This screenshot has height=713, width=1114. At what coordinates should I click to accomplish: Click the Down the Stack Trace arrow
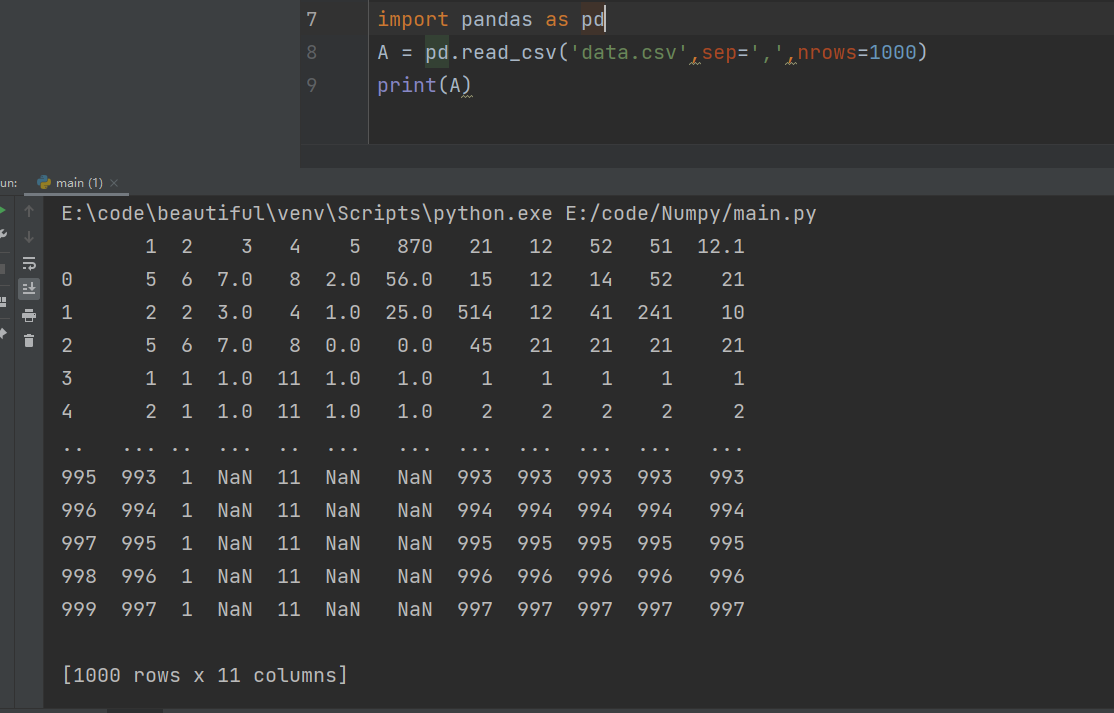[x=29, y=236]
